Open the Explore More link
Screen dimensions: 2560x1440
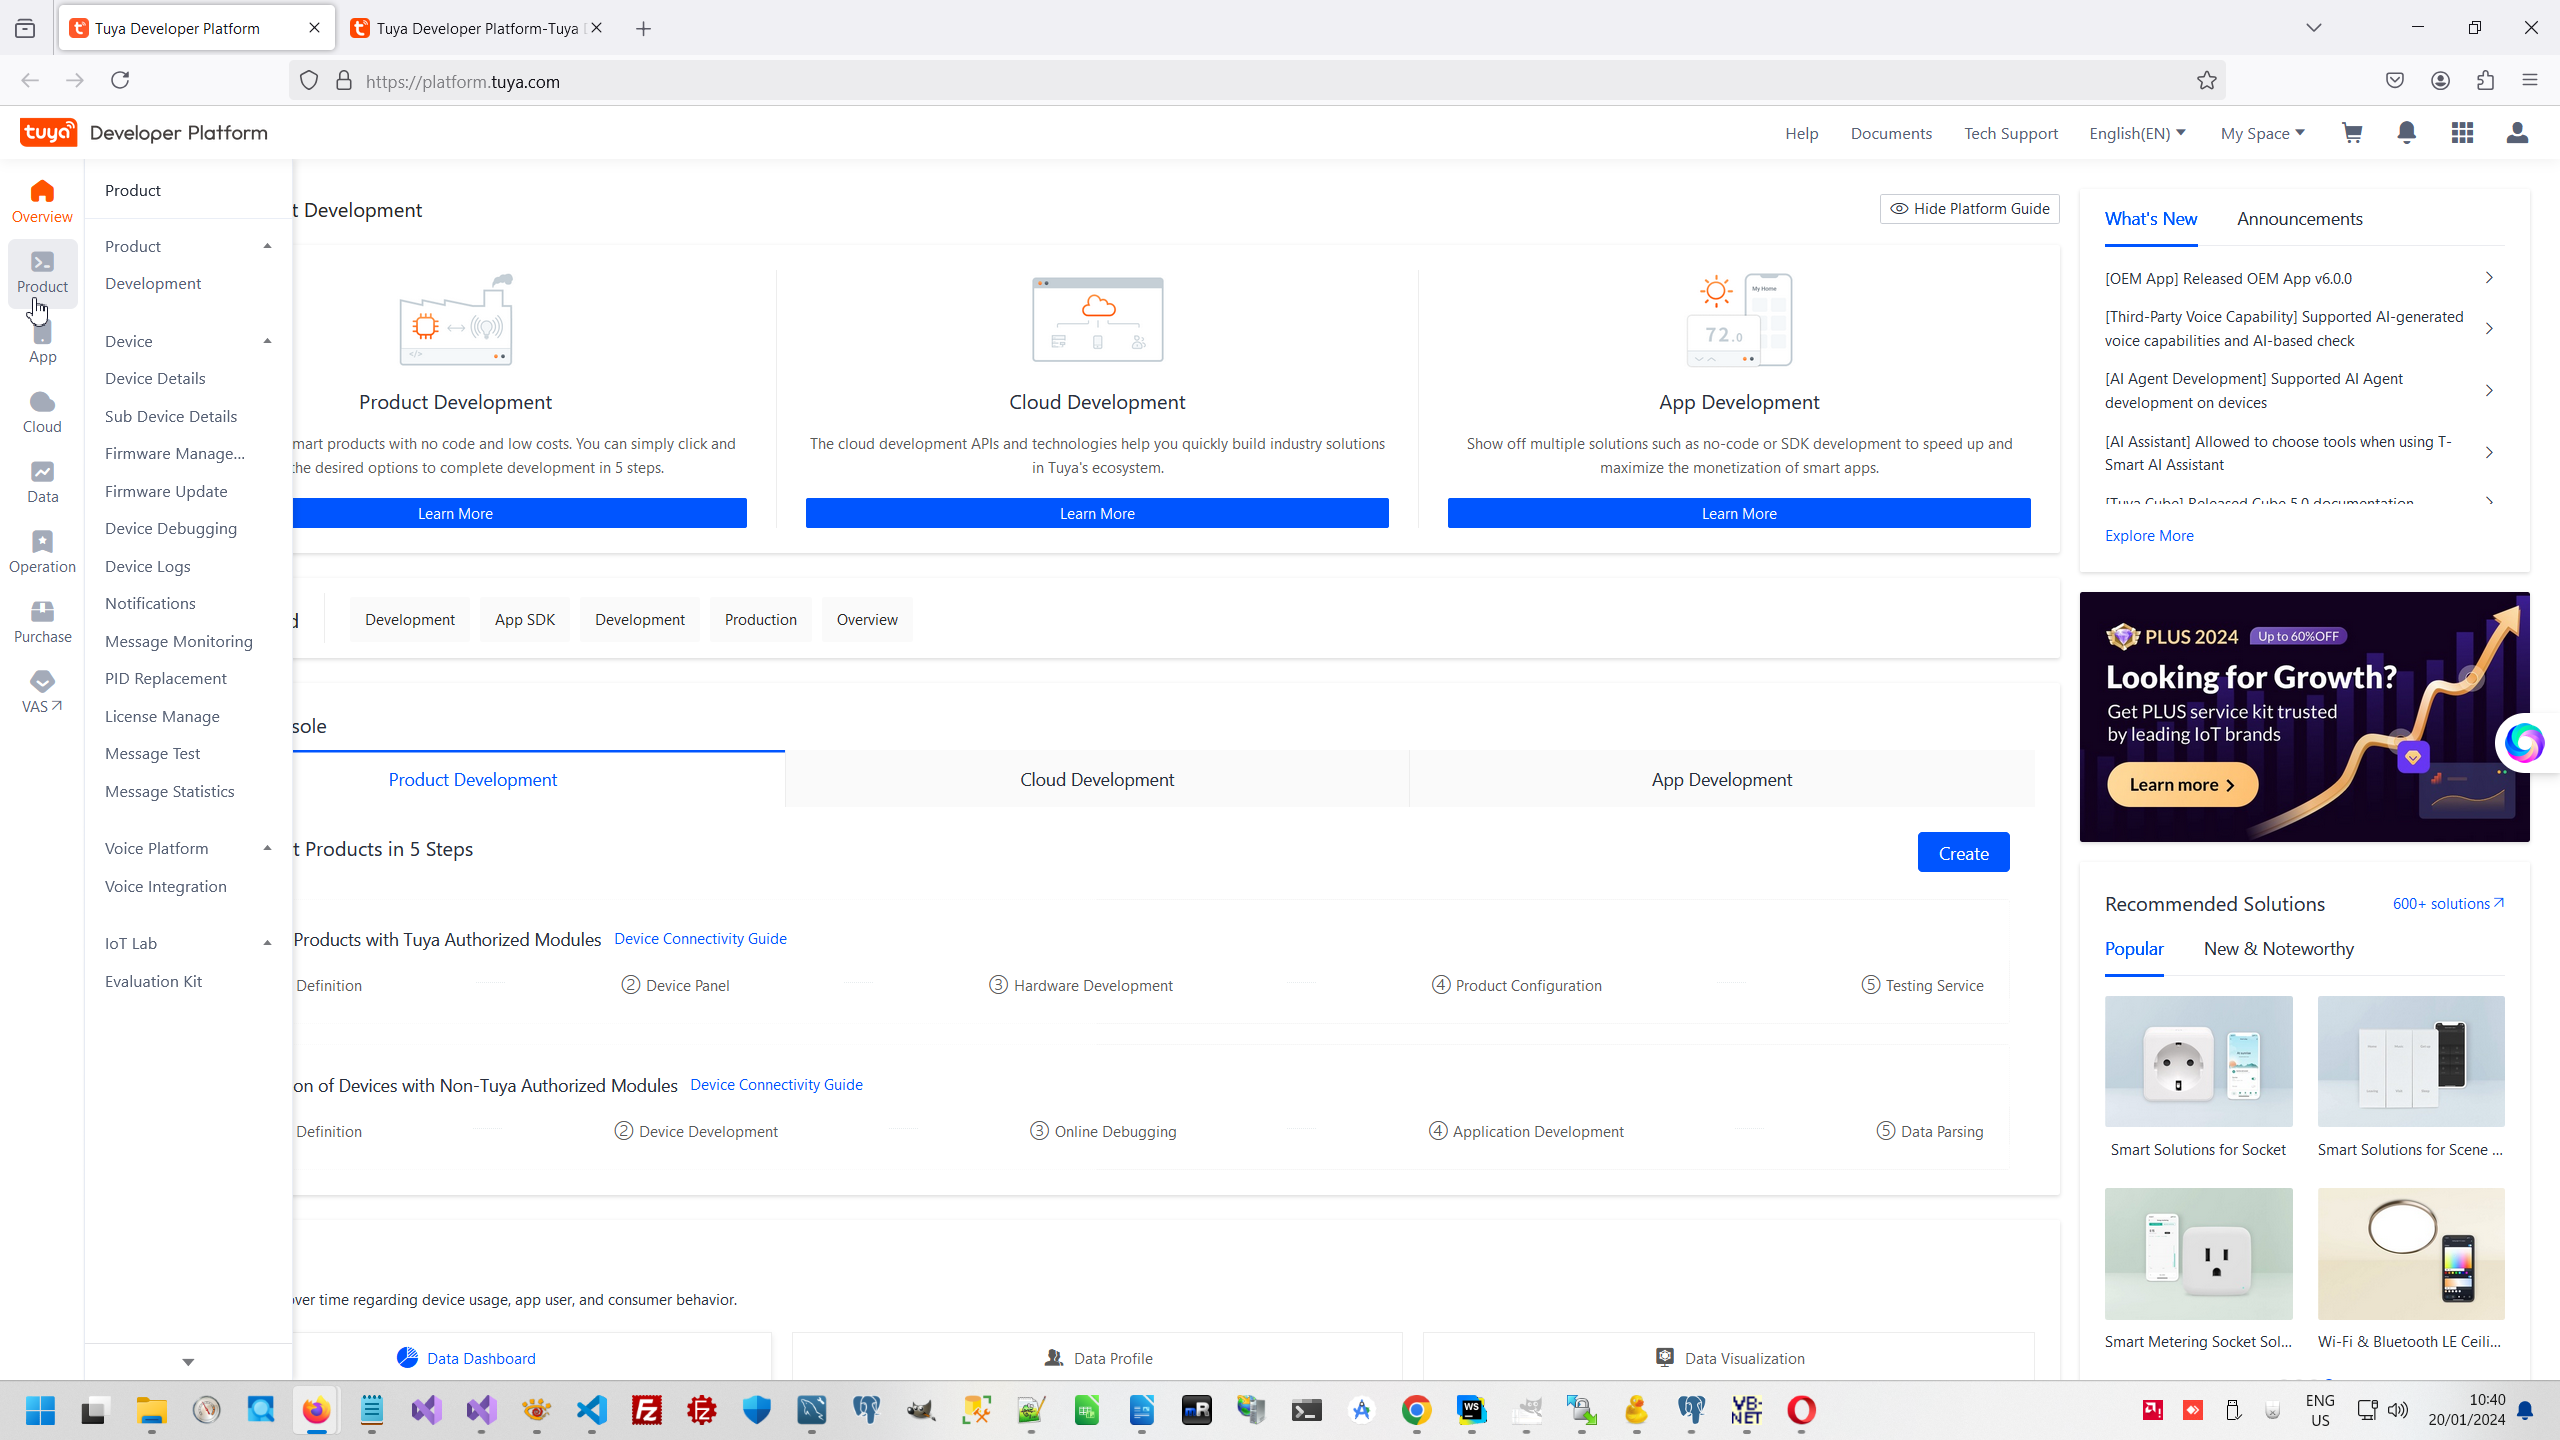click(2149, 536)
